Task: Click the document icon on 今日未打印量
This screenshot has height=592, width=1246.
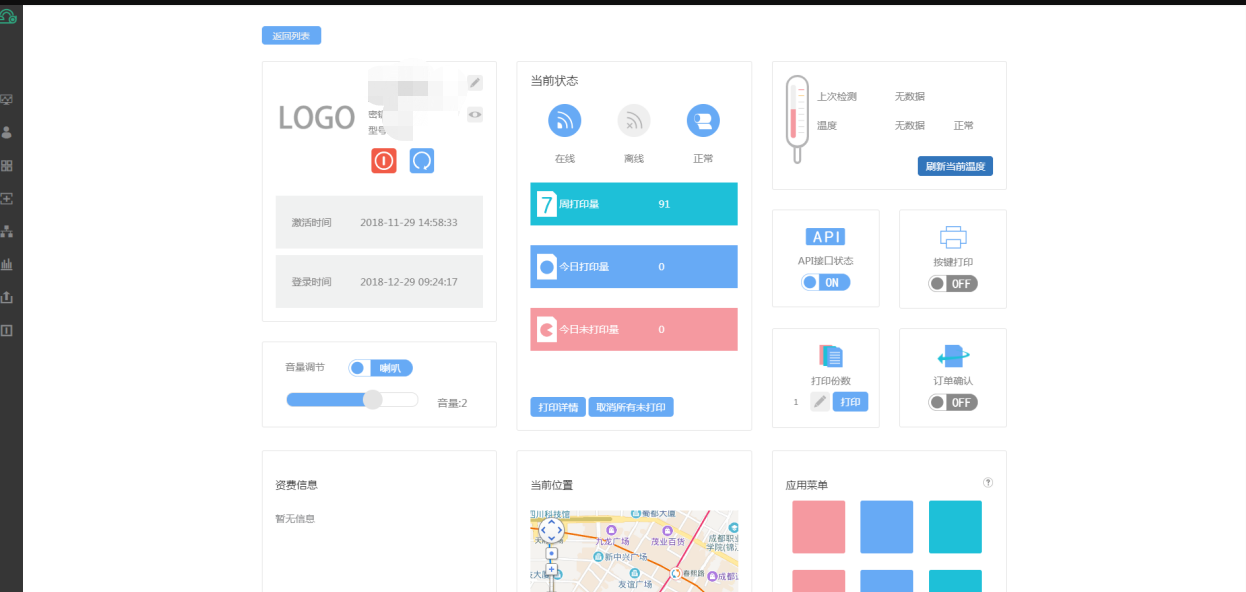Action: pos(547,329)
